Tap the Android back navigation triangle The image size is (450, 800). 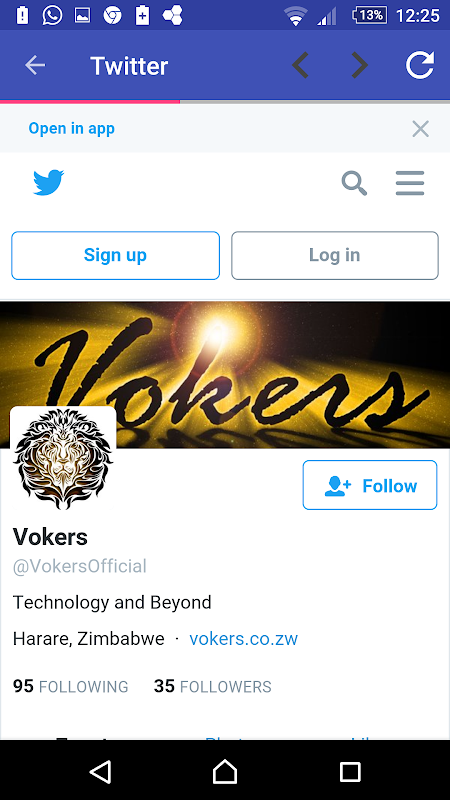(100, 771)
